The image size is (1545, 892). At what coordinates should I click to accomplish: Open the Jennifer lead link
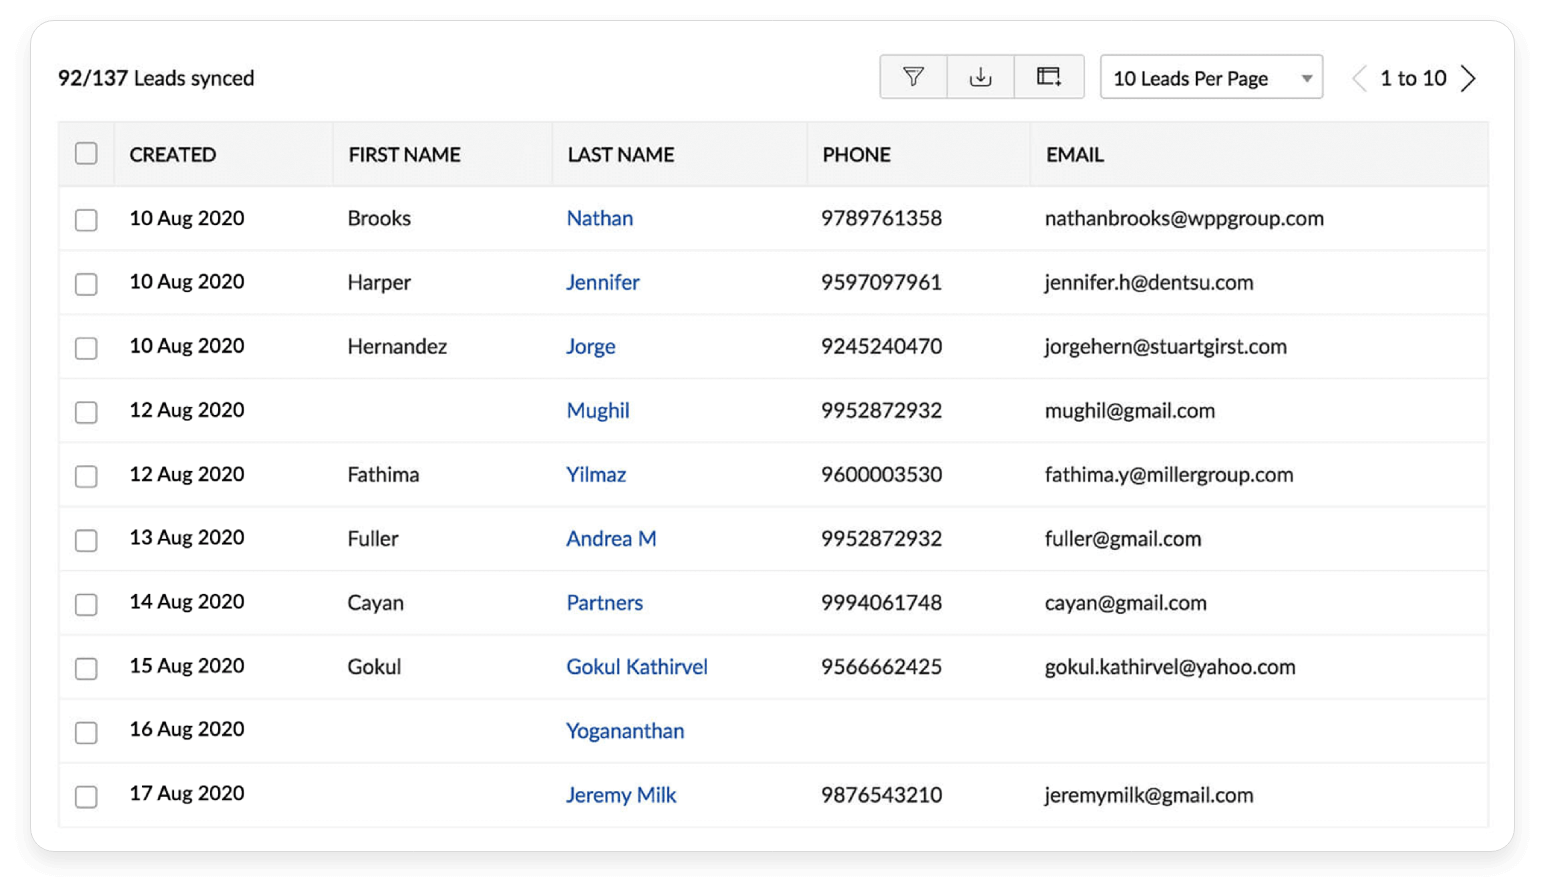[602, 283]
